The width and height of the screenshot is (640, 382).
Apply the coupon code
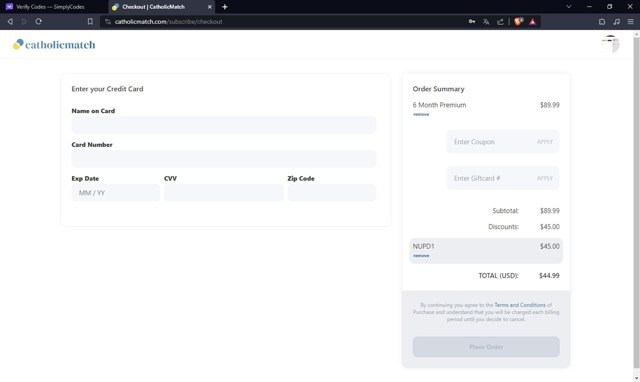[x=544, y=142]
